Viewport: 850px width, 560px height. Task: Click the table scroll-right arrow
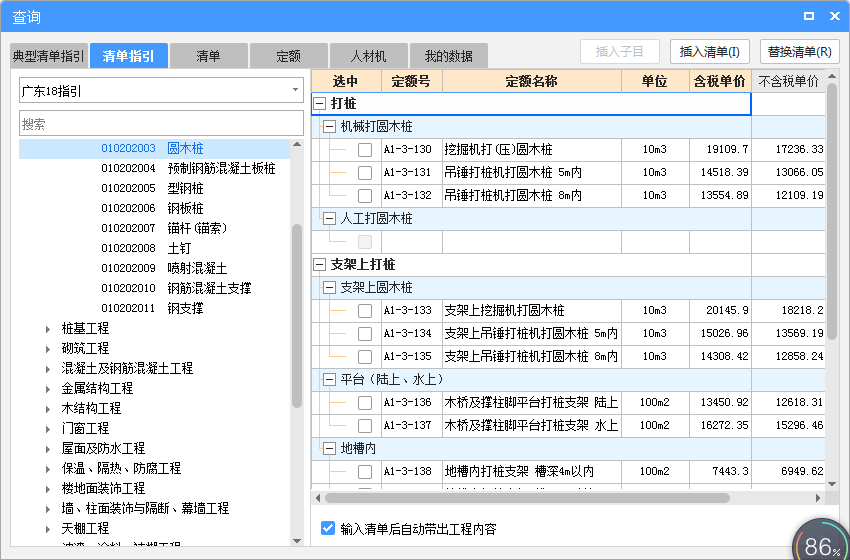(x=818, y=498)
